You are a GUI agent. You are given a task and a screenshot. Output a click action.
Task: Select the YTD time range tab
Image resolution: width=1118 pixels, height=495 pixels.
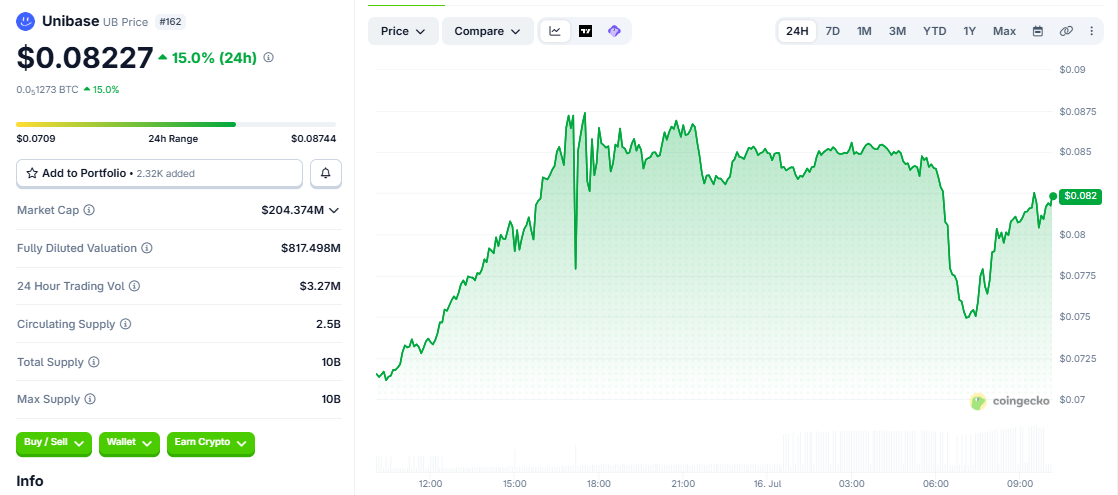[x=935, y=31]
